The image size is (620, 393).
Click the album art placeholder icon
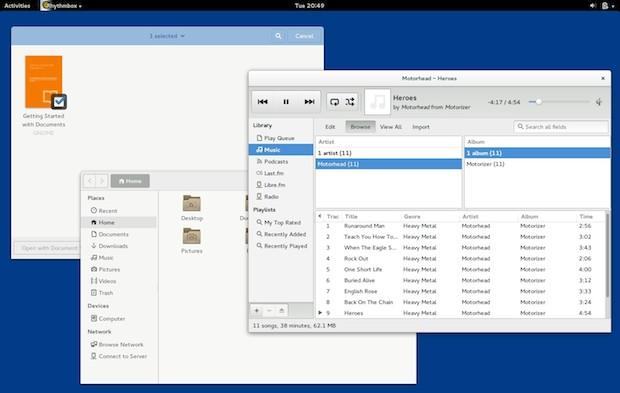[x=377, y=102]
